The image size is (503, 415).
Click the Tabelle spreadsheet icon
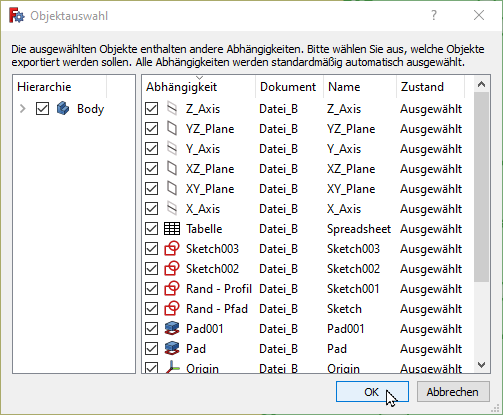(x=172, y=229)
